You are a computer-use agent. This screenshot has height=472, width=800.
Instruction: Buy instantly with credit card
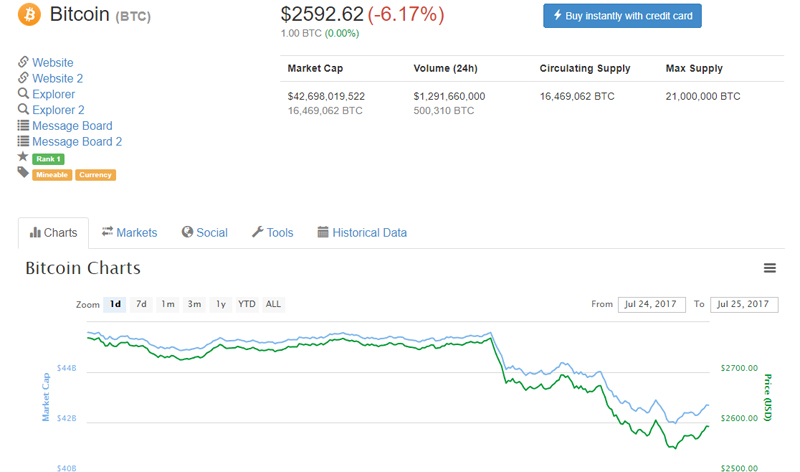622,16
